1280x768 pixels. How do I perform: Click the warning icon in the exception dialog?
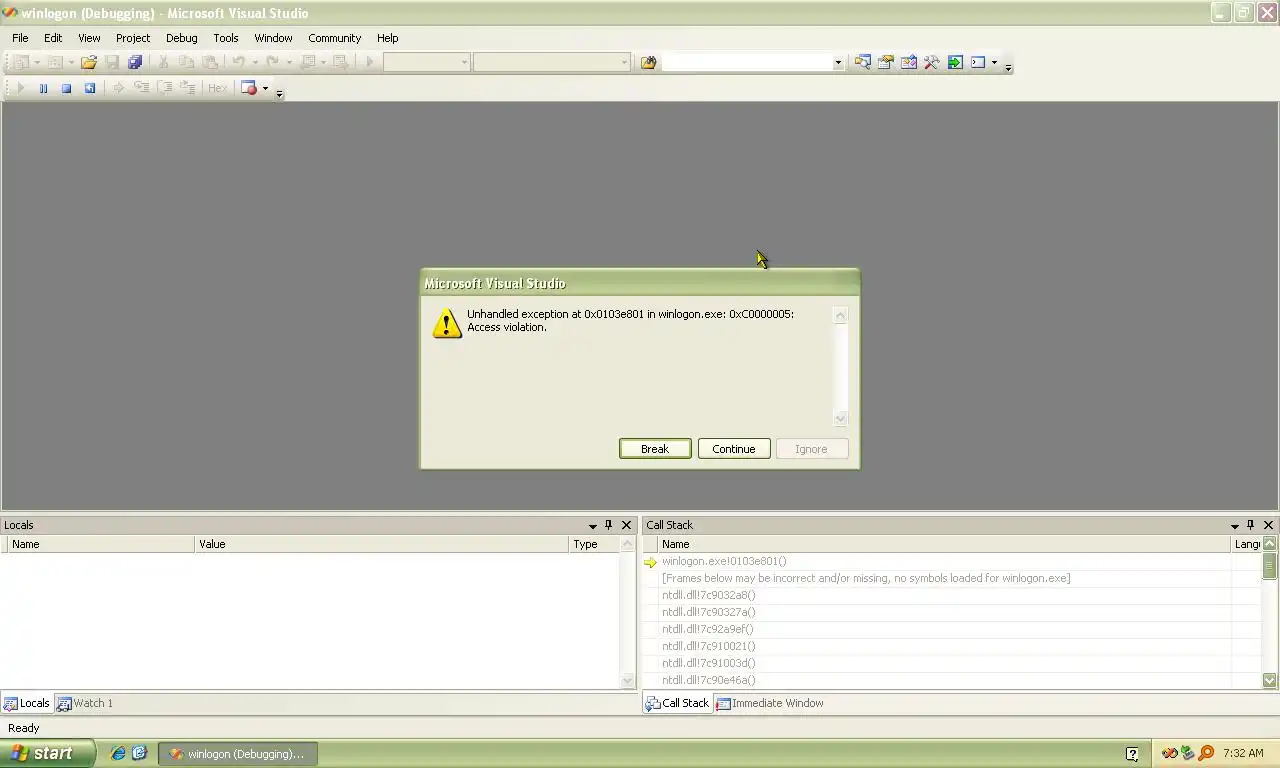(447, 323)
